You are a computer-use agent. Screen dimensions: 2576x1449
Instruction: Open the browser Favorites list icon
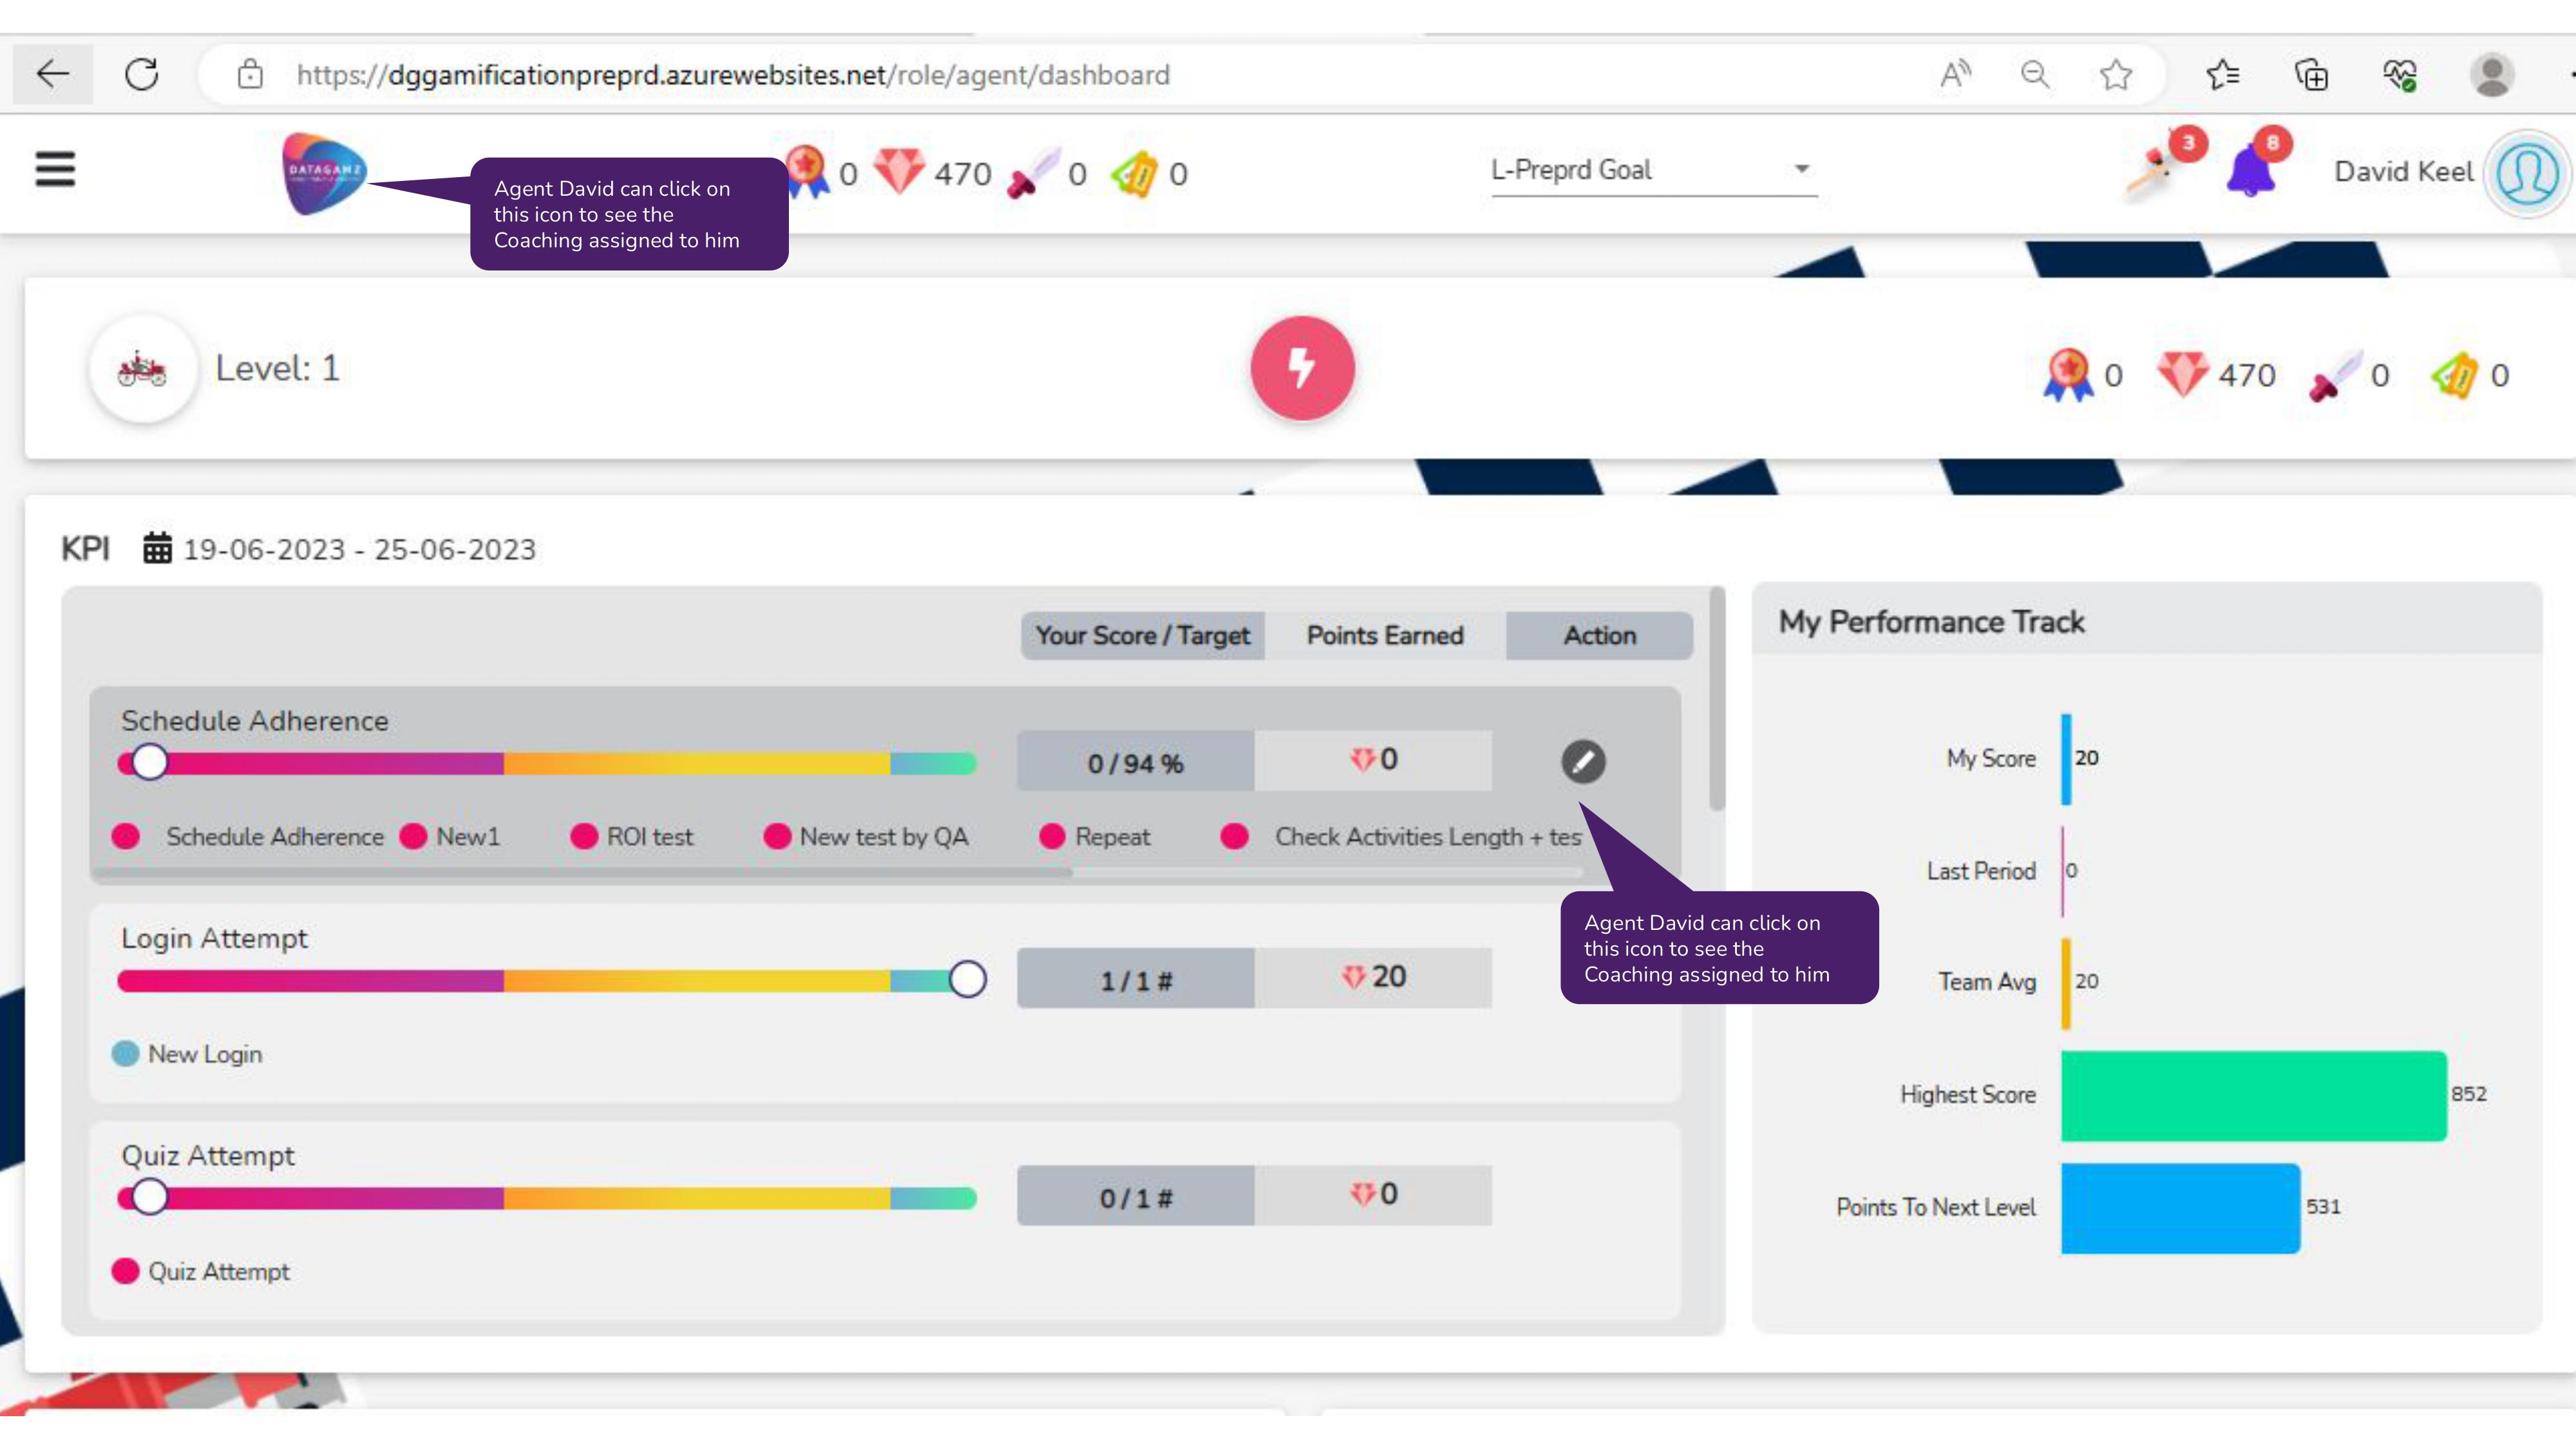pyautogui.click(x=2222, y=74)
